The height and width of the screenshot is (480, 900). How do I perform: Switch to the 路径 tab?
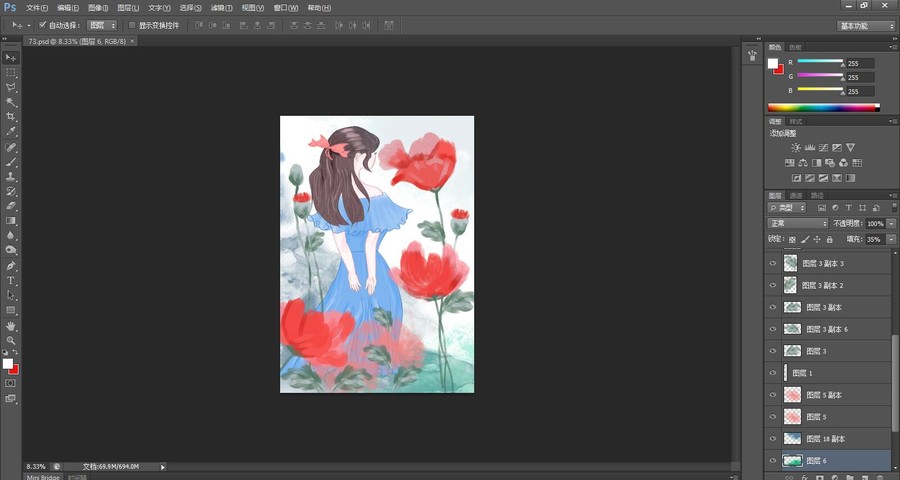817,196
